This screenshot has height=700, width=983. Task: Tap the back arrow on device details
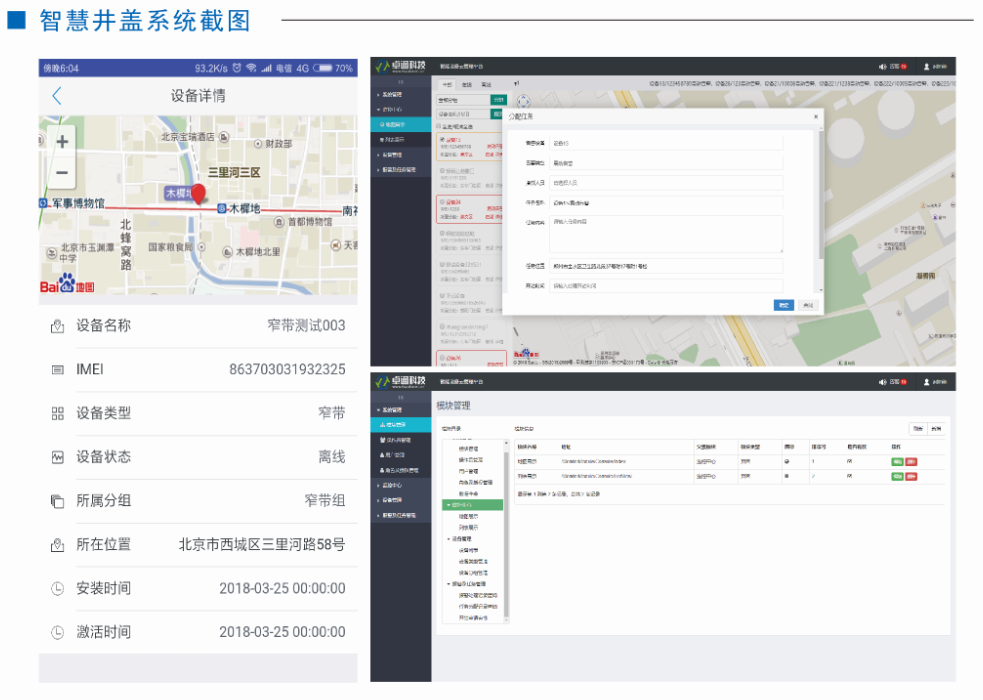coord(57,95)
